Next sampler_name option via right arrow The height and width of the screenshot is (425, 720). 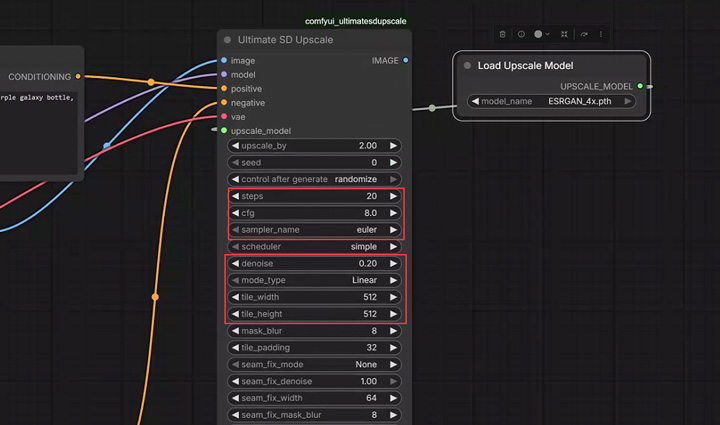[x=394, y=229]
